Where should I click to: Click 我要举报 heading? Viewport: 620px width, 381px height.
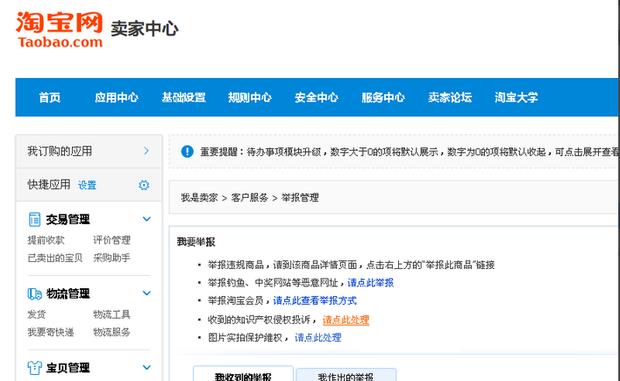tap(196, 242)
